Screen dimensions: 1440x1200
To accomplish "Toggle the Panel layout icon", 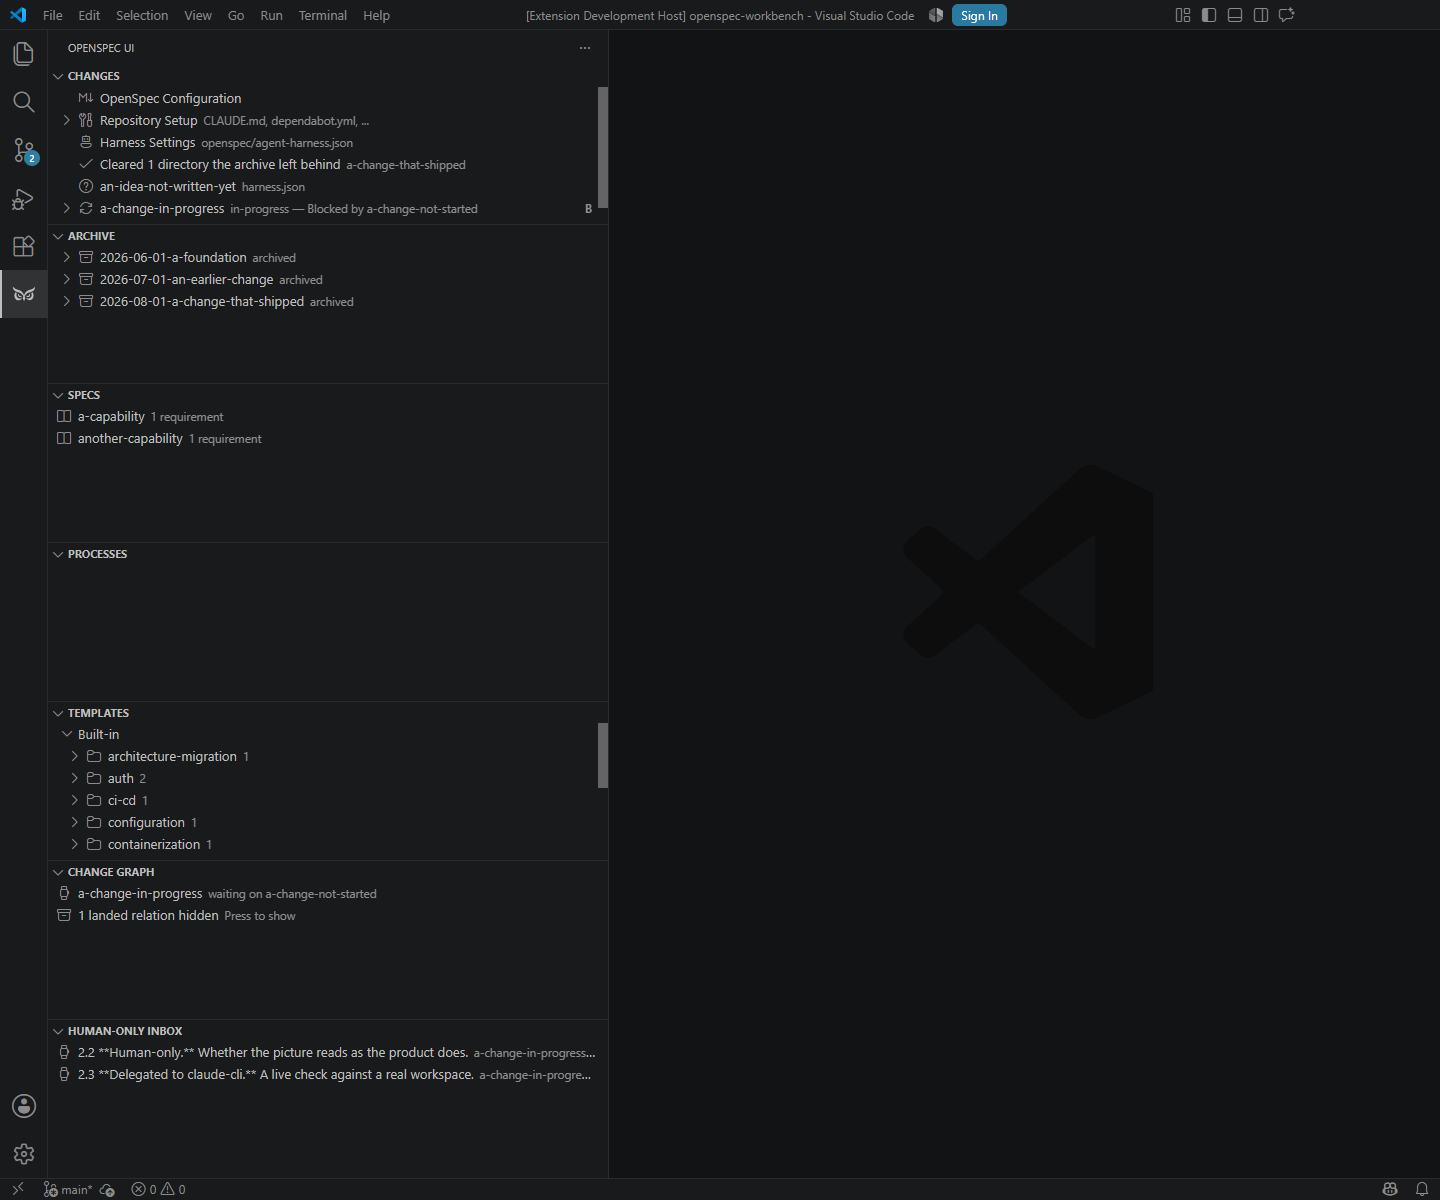I will (1235, 15).
